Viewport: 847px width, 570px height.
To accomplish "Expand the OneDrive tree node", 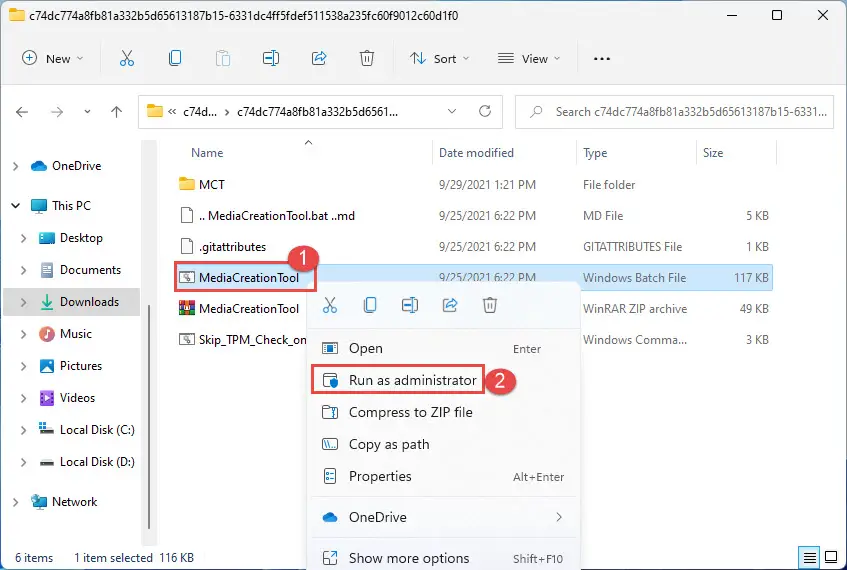I will click(x=16, y=166).
